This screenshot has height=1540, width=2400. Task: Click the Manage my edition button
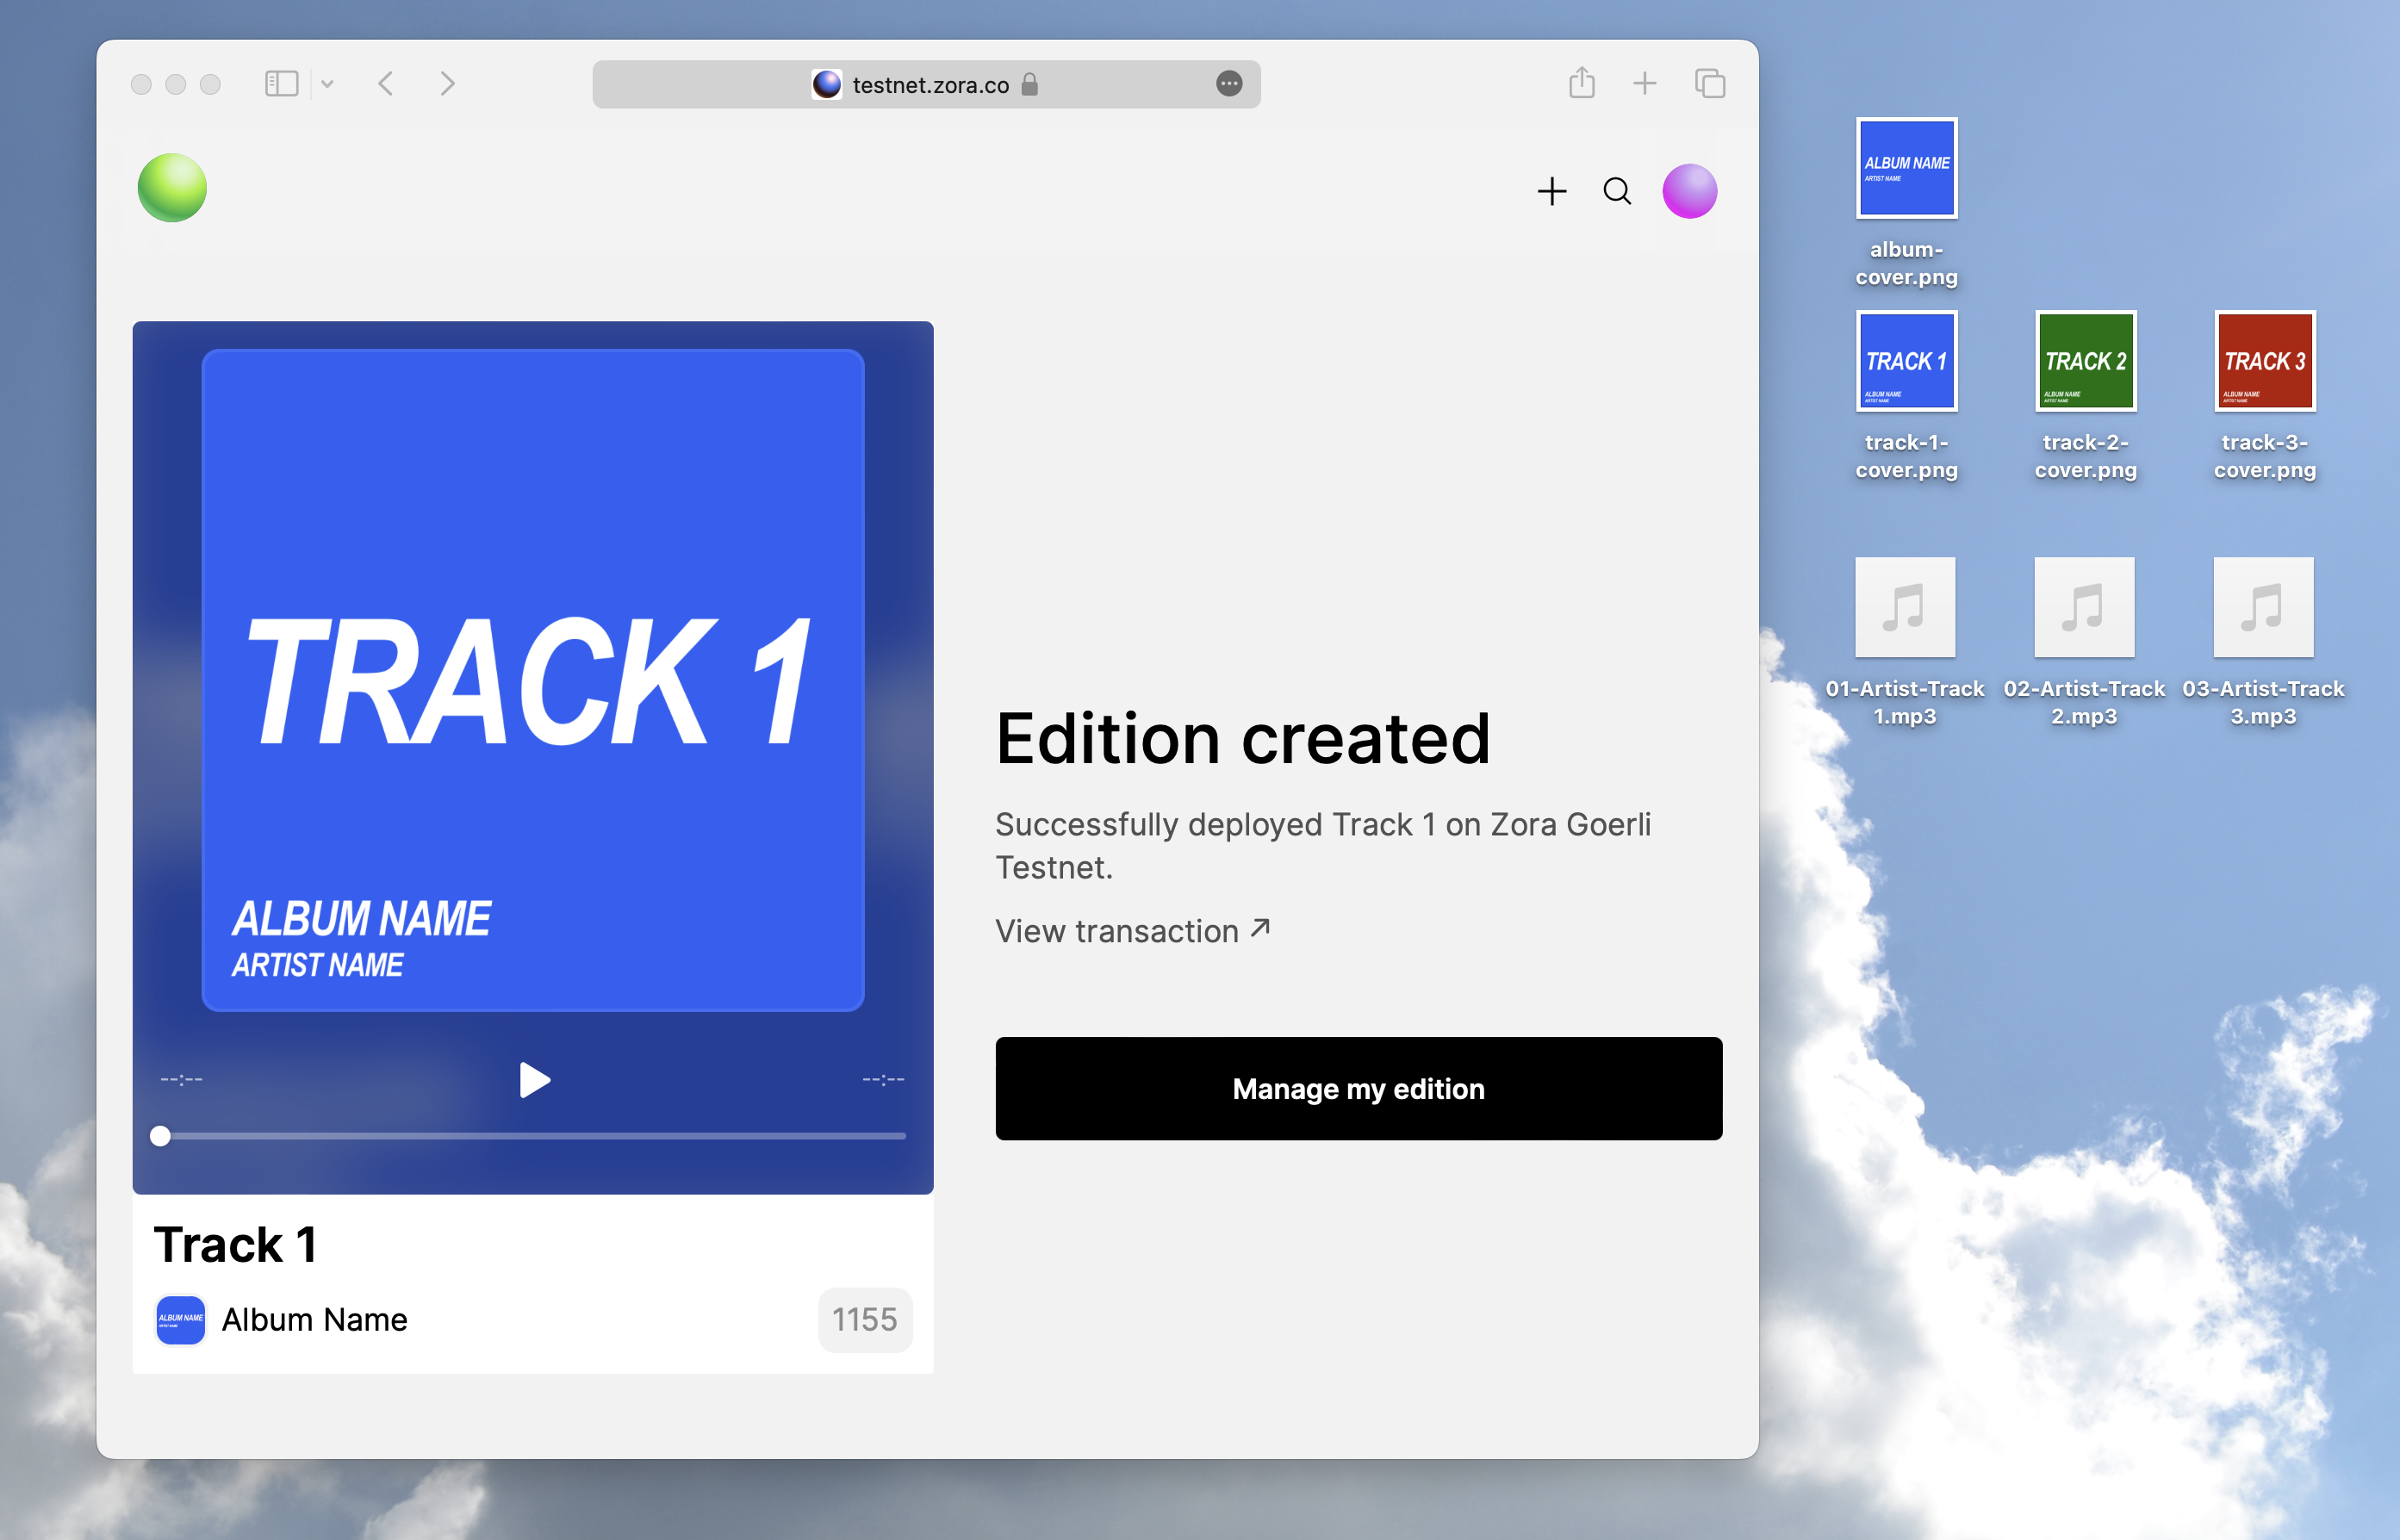pos(1358,1088)
